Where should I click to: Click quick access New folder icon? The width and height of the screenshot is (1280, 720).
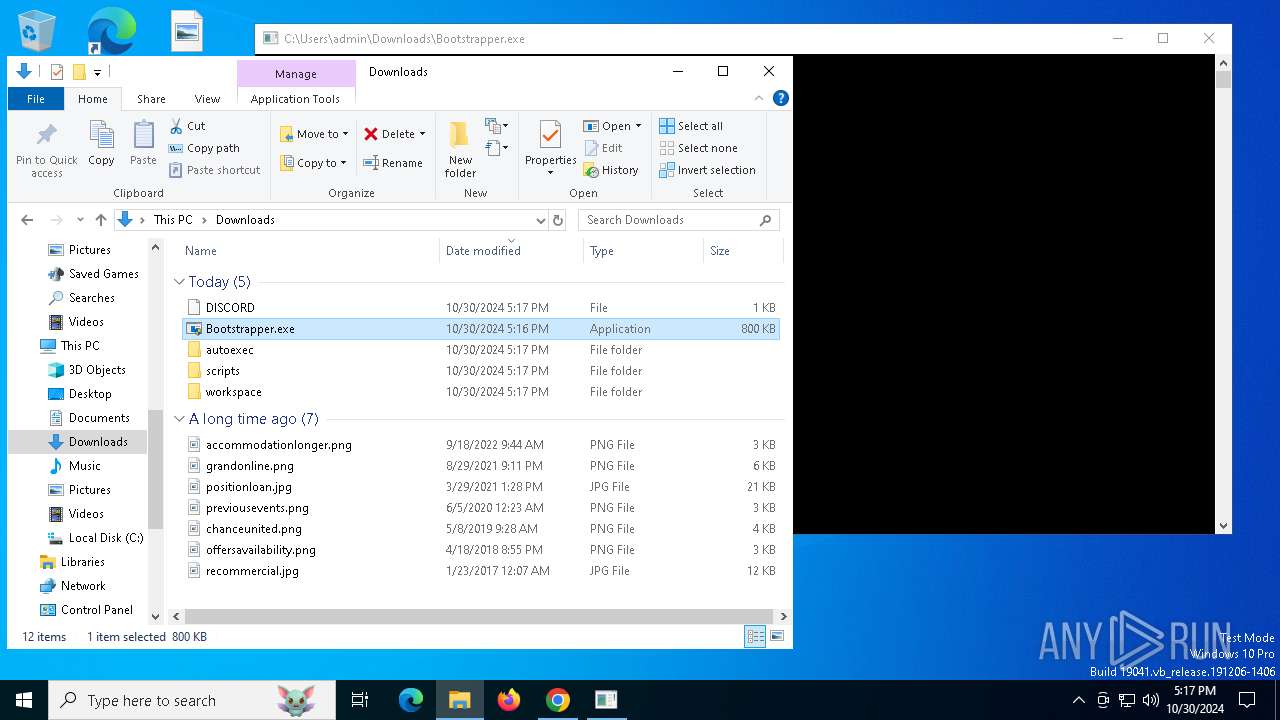pos(79,72)
